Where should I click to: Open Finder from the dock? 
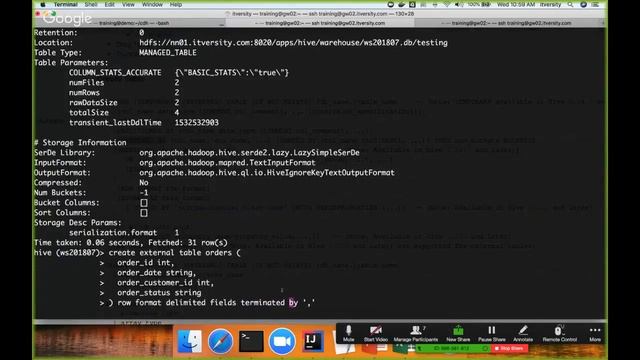[189, 340]
